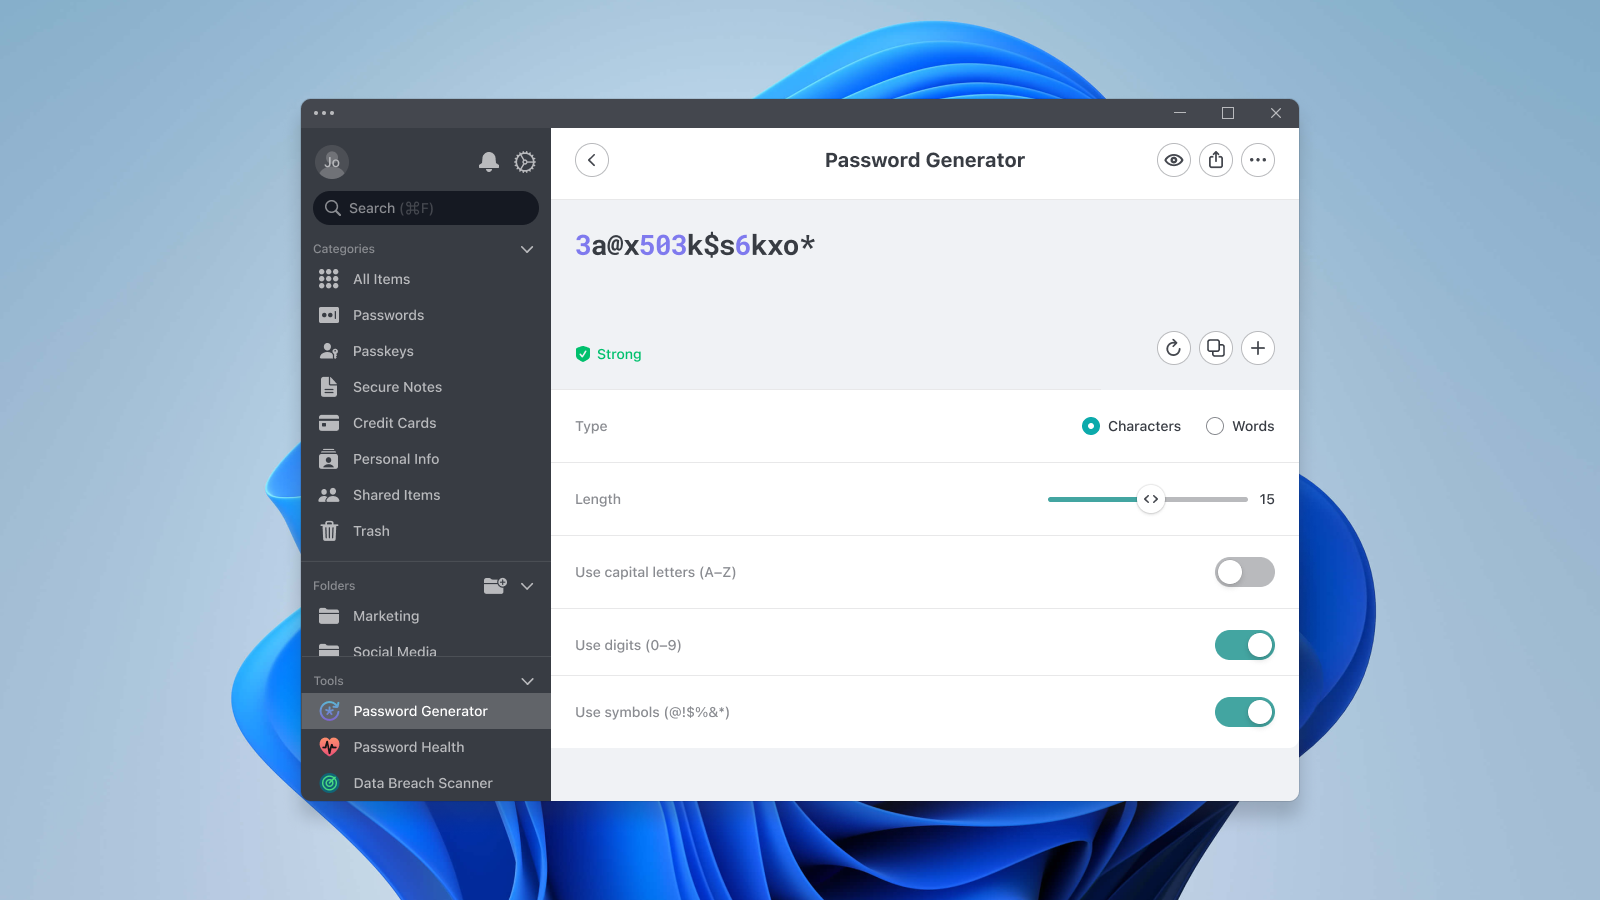Collapse the Tools section
The image size is (1600, 900).
[527, 681]
